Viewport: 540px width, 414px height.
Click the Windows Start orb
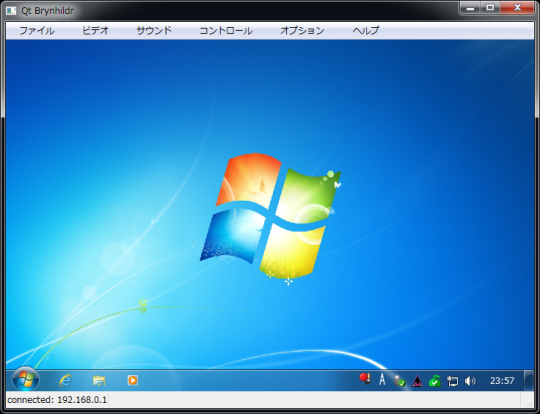pos(25,379)
